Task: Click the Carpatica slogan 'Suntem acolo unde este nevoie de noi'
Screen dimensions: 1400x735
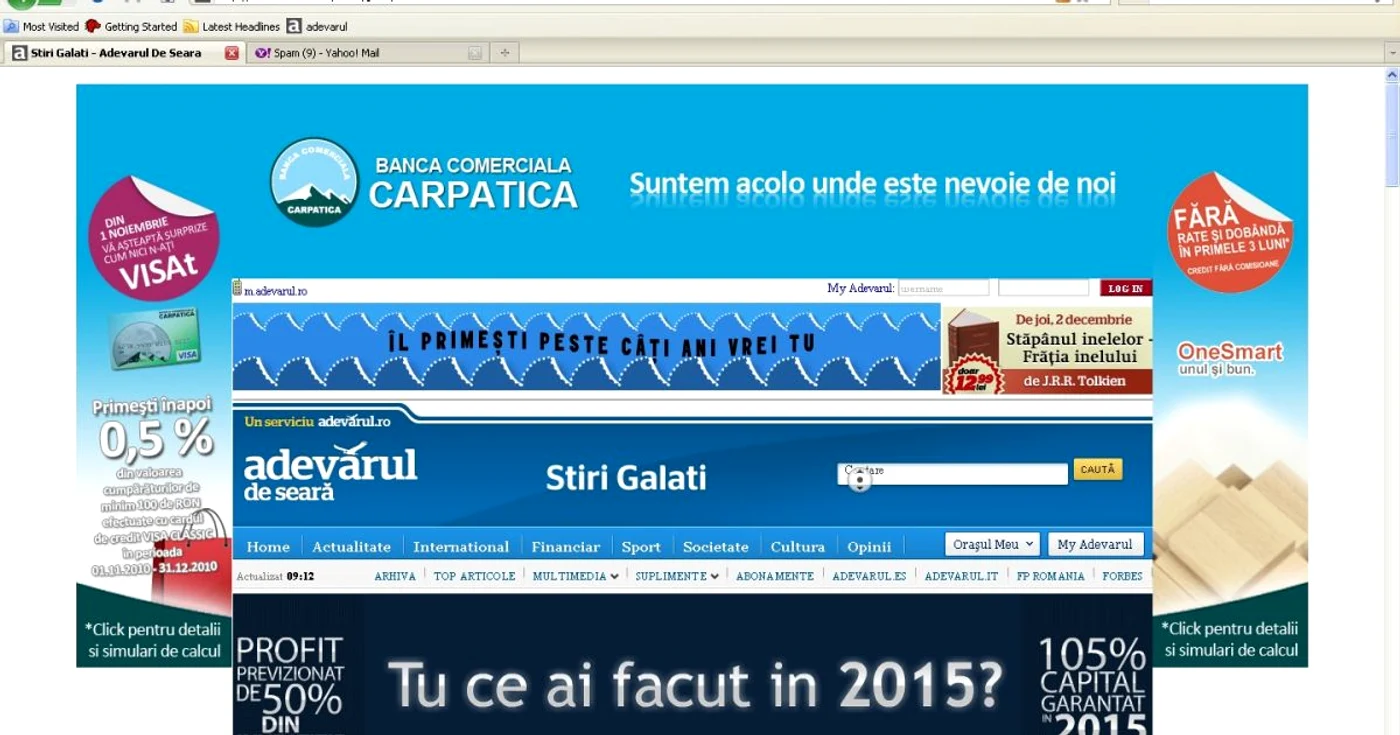Action: pyautogui.click(x=872, y=184)
